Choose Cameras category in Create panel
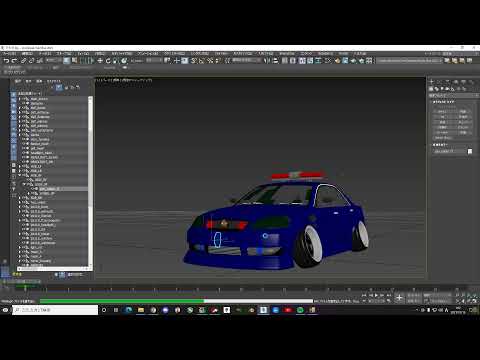This screenshot has width=480, height=360. pyautogui.click(x=447, y=89)
